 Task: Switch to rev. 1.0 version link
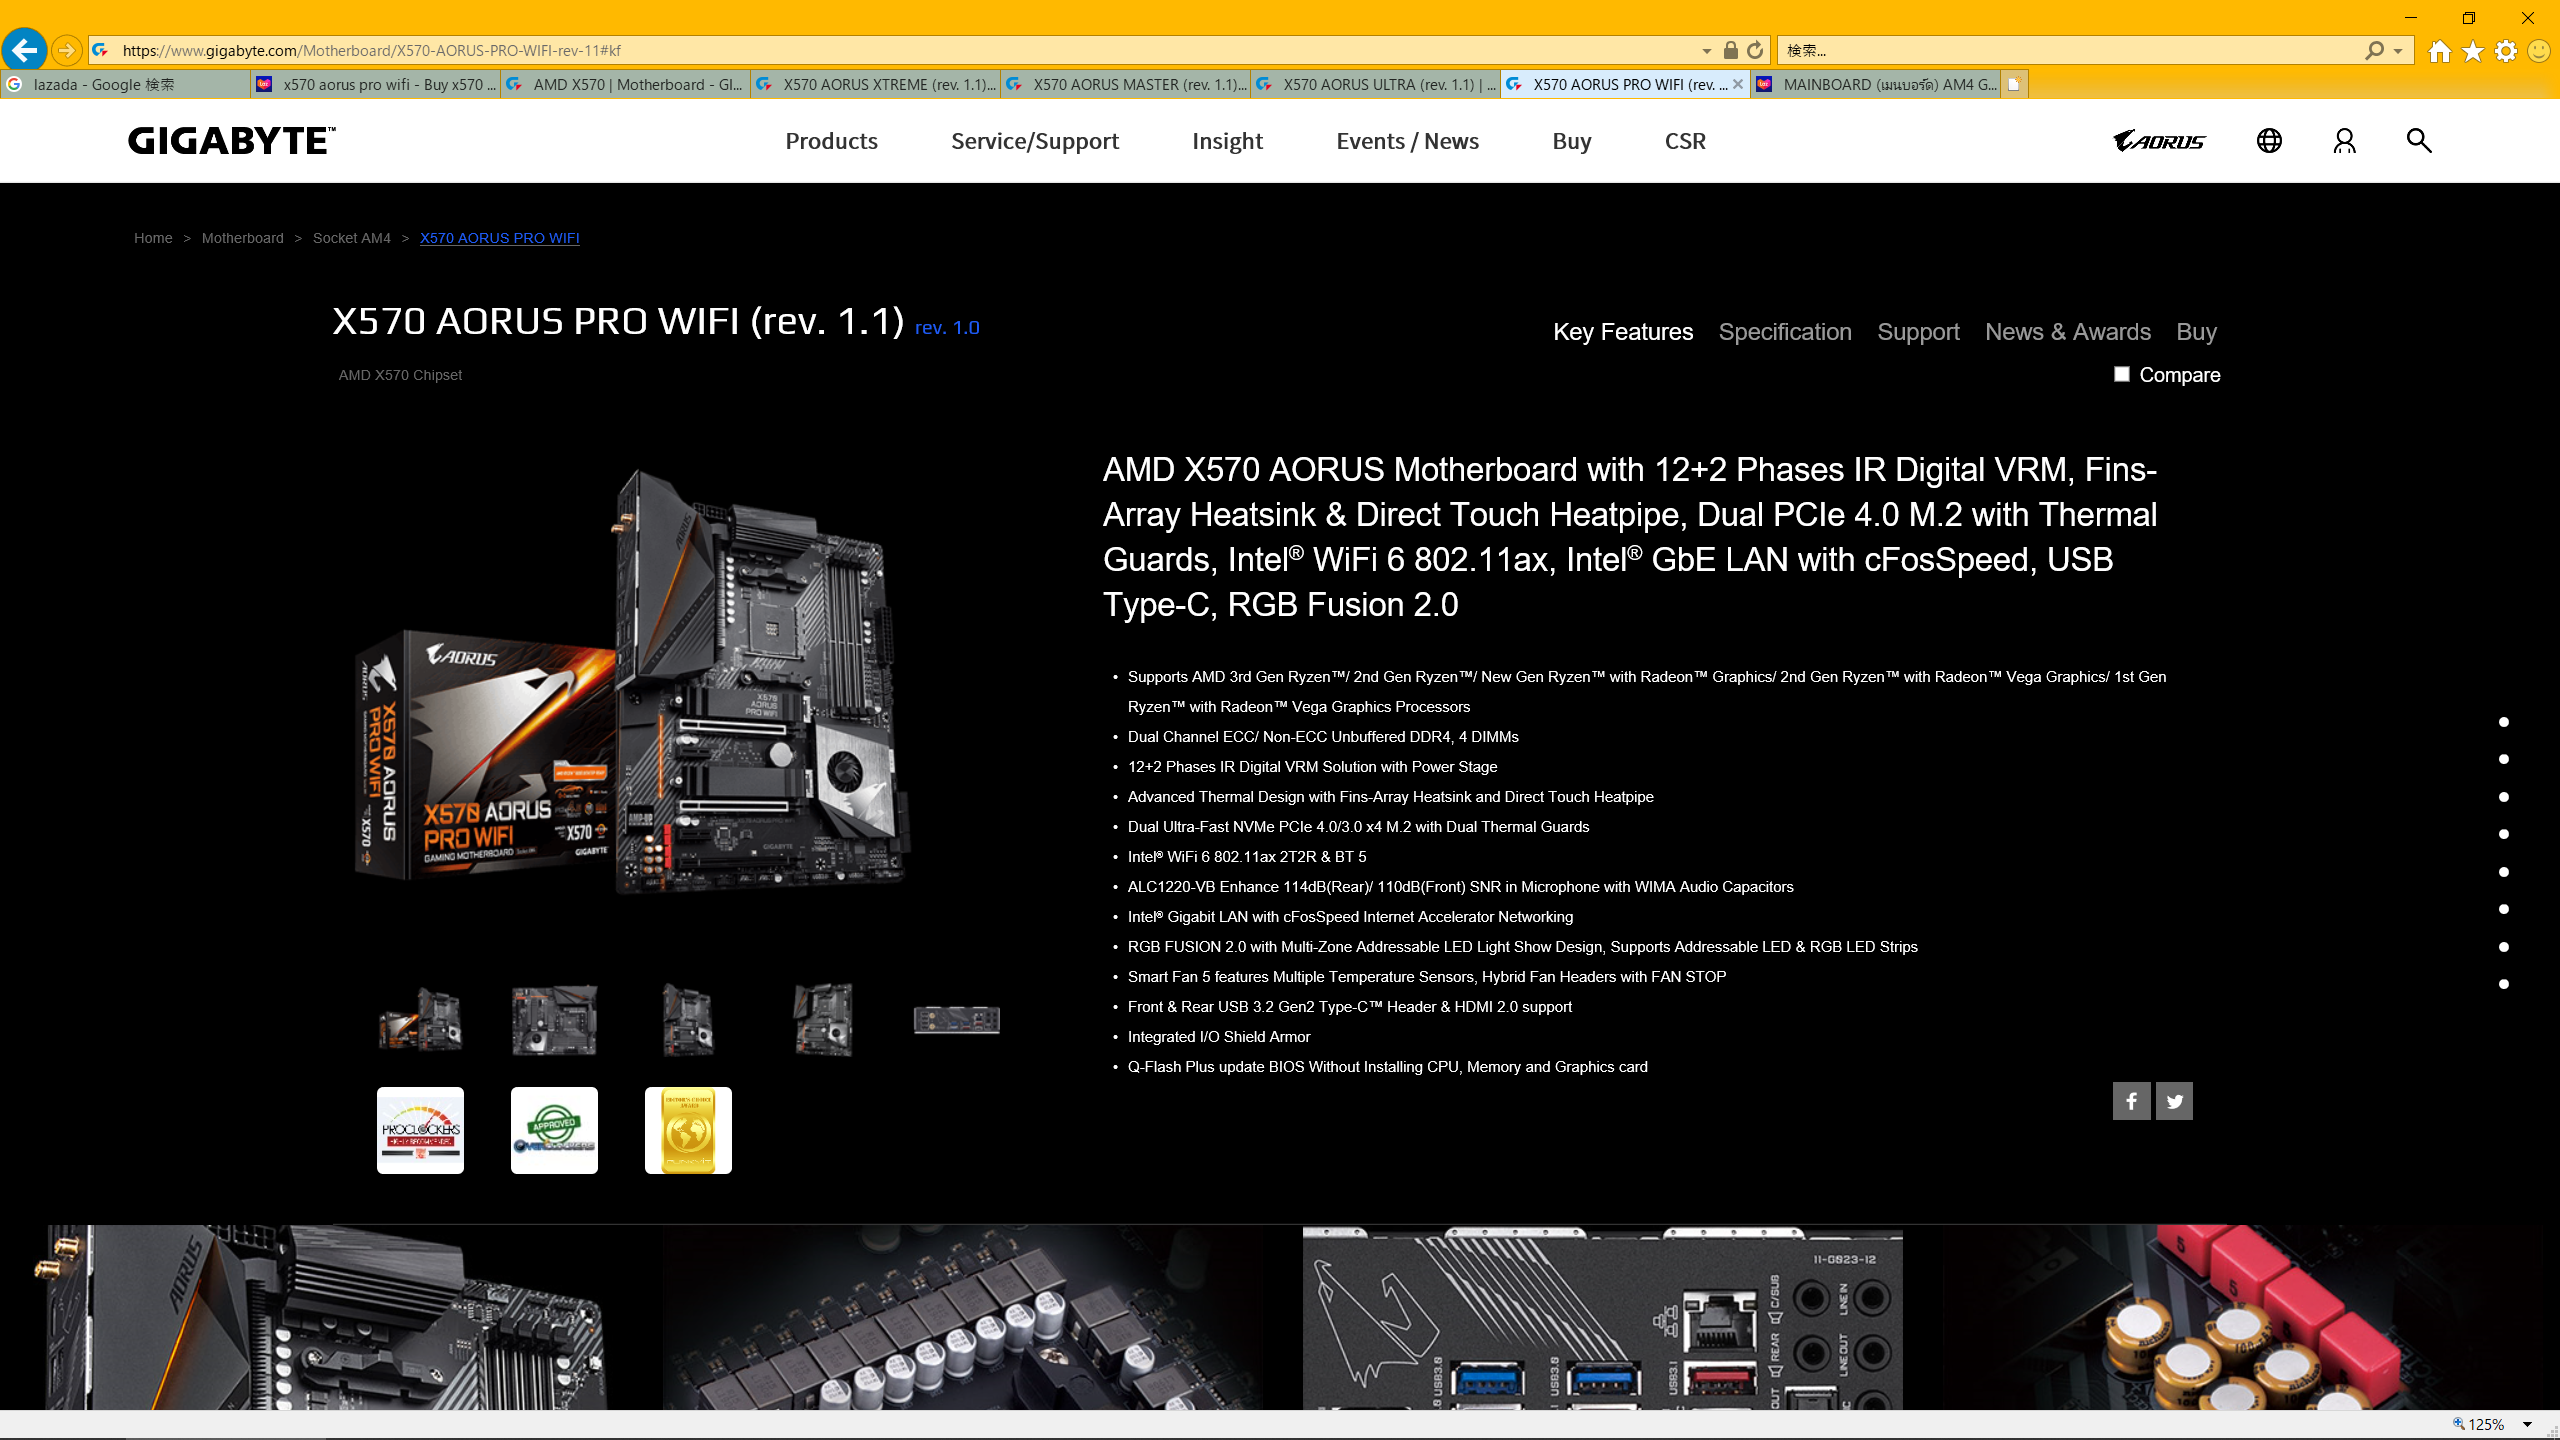pyautogui.click(x=947, y=328)
